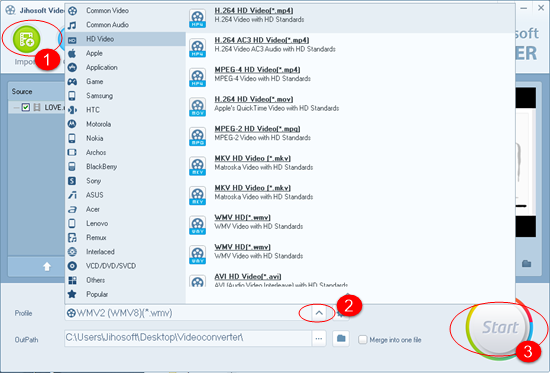550x373 pixels.
Task: Uncheck the LOVE source file checkbox
Action: click(26, 107)
